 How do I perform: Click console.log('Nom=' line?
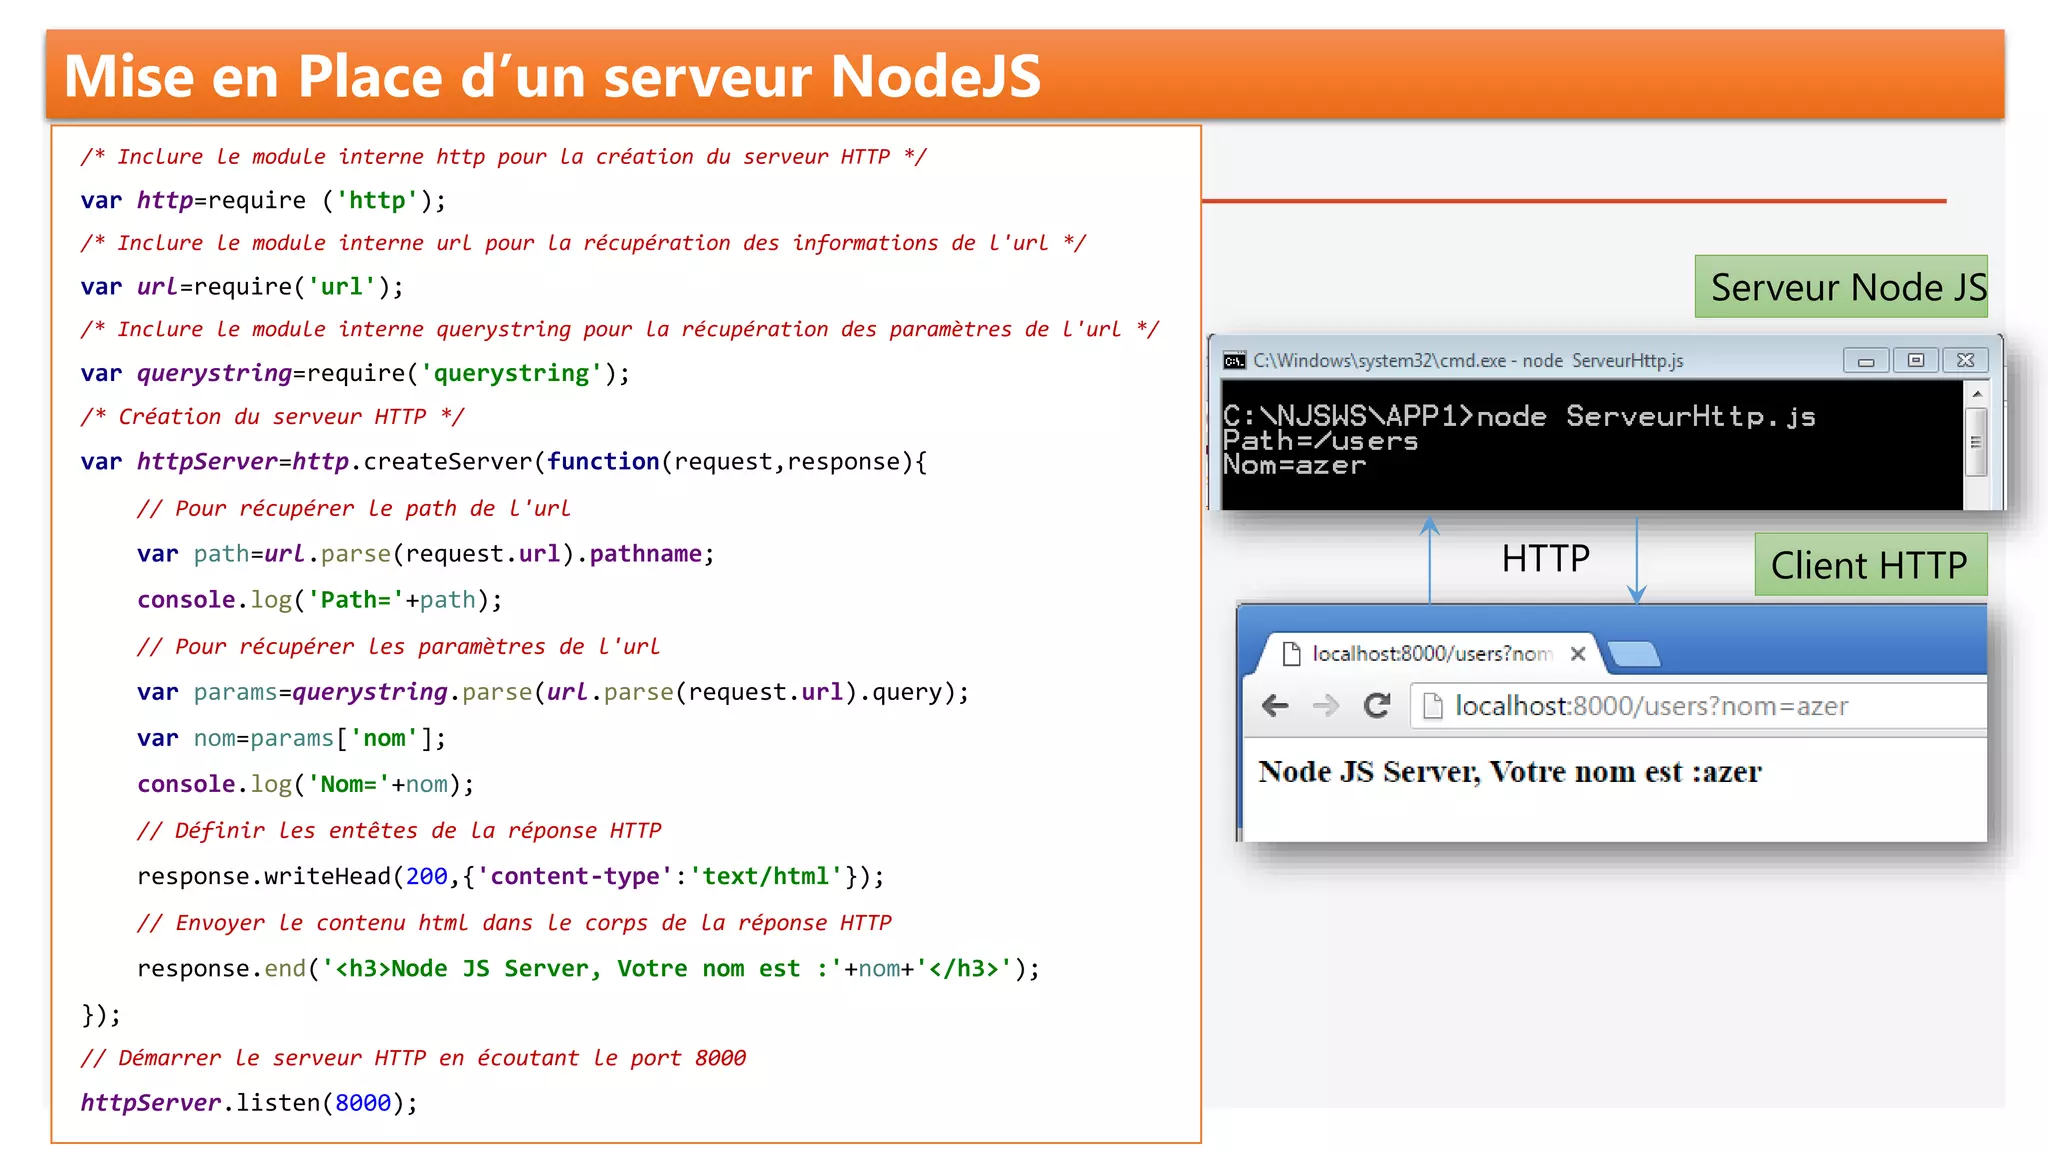[306, 784]
